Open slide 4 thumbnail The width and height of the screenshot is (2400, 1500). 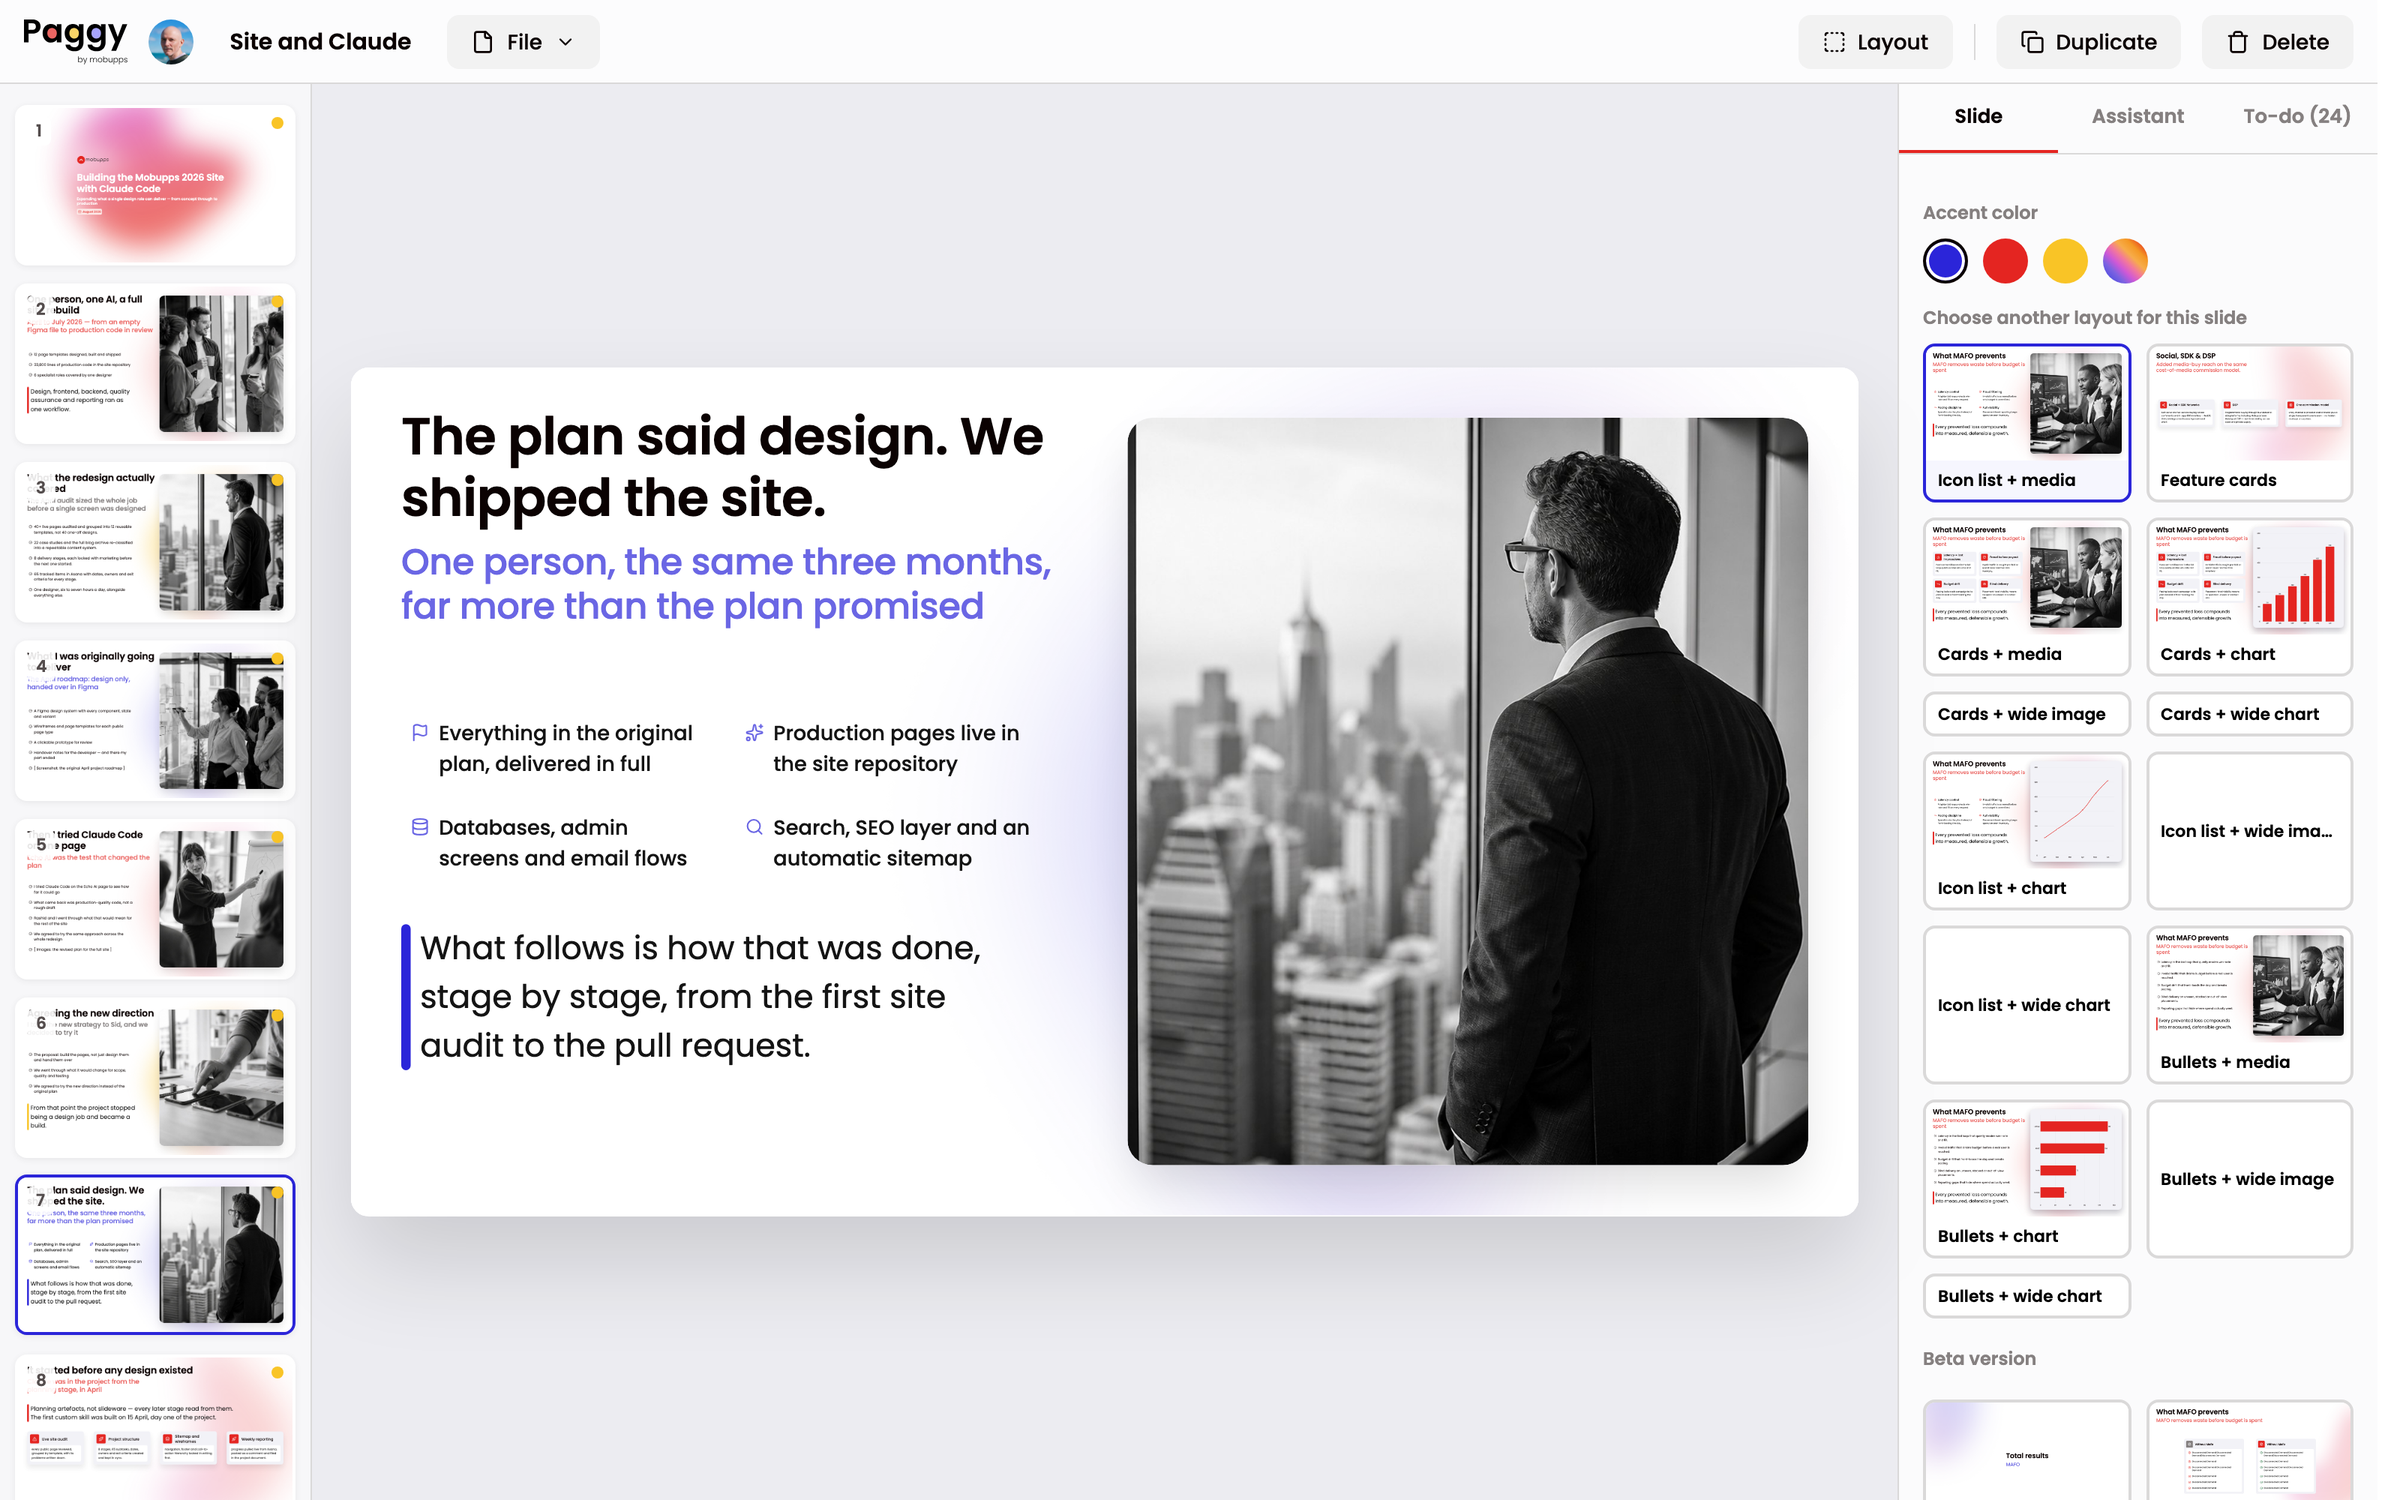click(x=155, y=720)
